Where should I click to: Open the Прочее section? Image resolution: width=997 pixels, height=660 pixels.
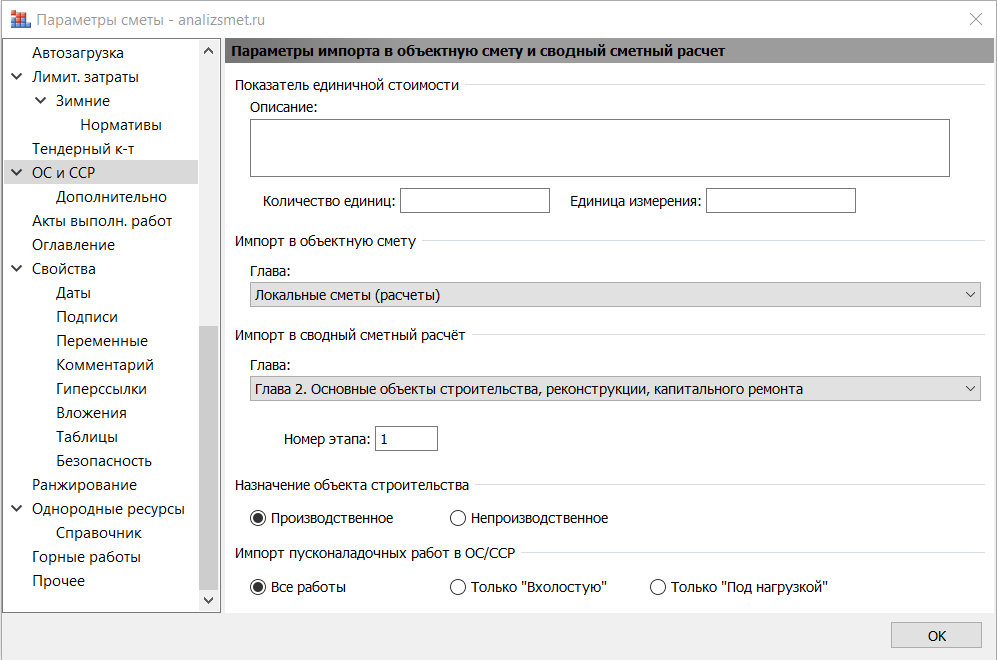pyautogui.click(x=58, y=581)
